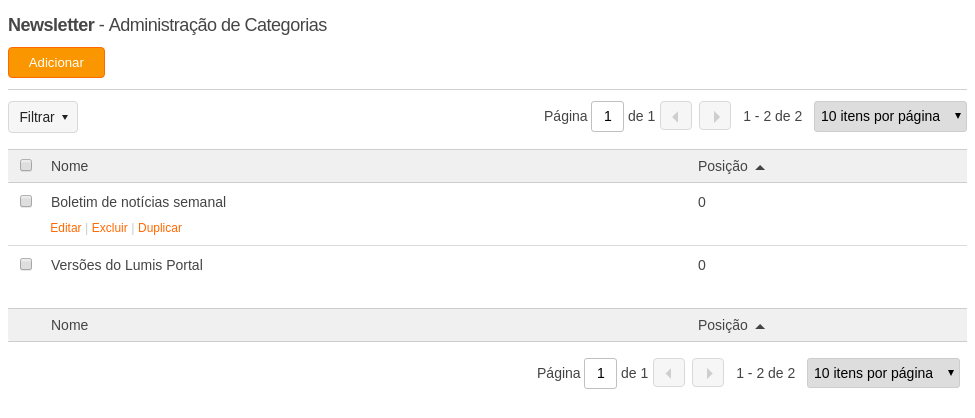Click the Editar link

pos(66,228)
